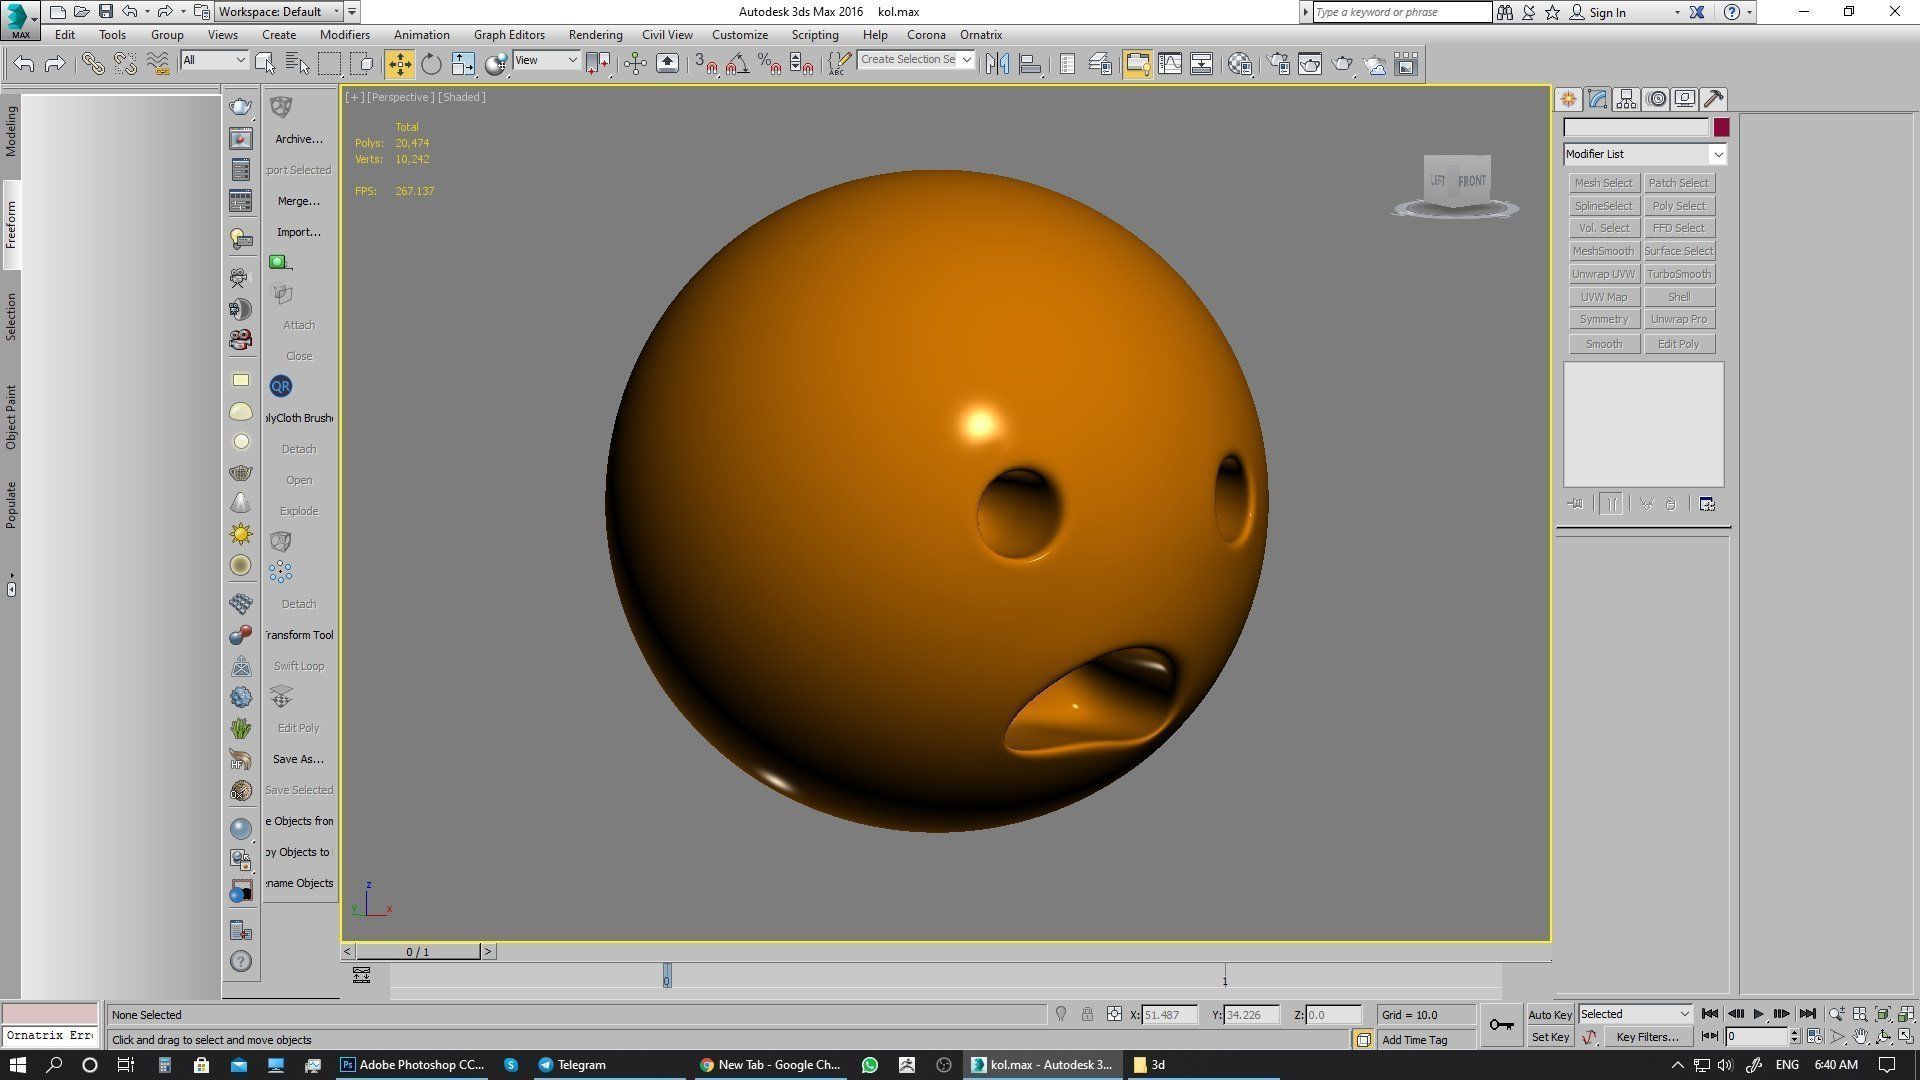Open the Utilities hammer panel

pos(1714,99)
